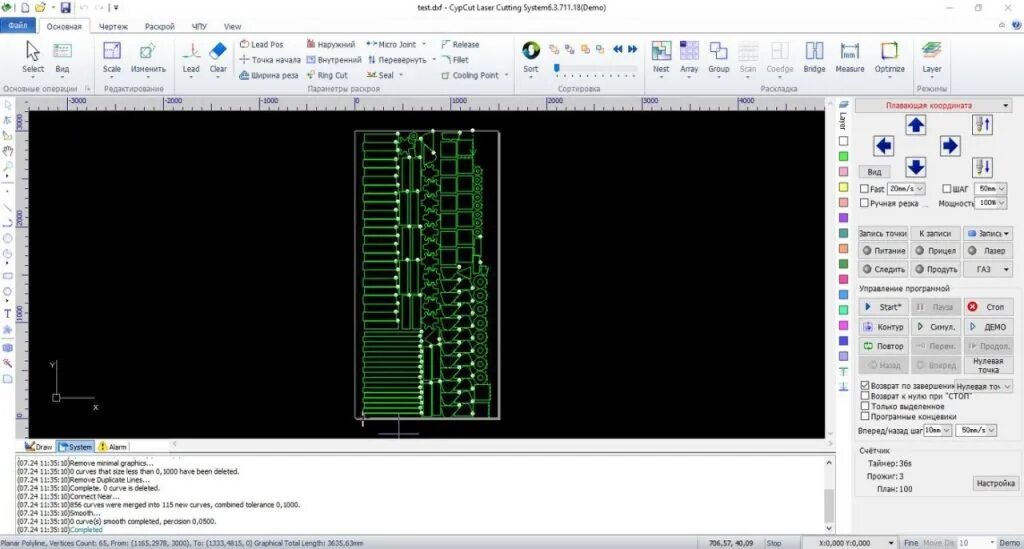The width and height of the screenshot is (1024, 549).
Task: Click the Fillet tool
Action: click(x=455, y=59)
